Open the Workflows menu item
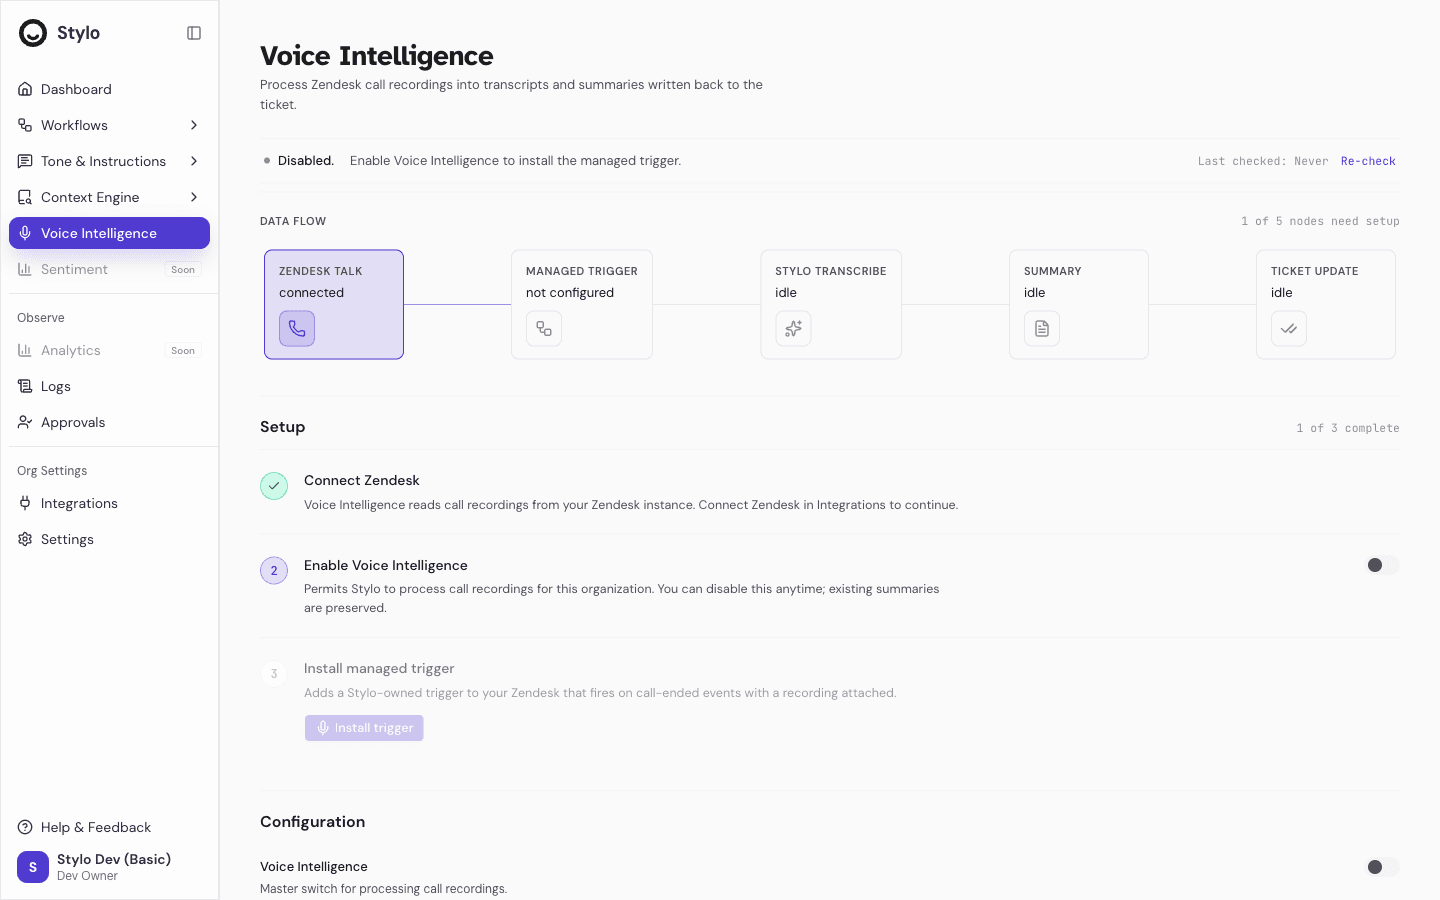The image size is (1440, 900). click(x=109, y=125)
